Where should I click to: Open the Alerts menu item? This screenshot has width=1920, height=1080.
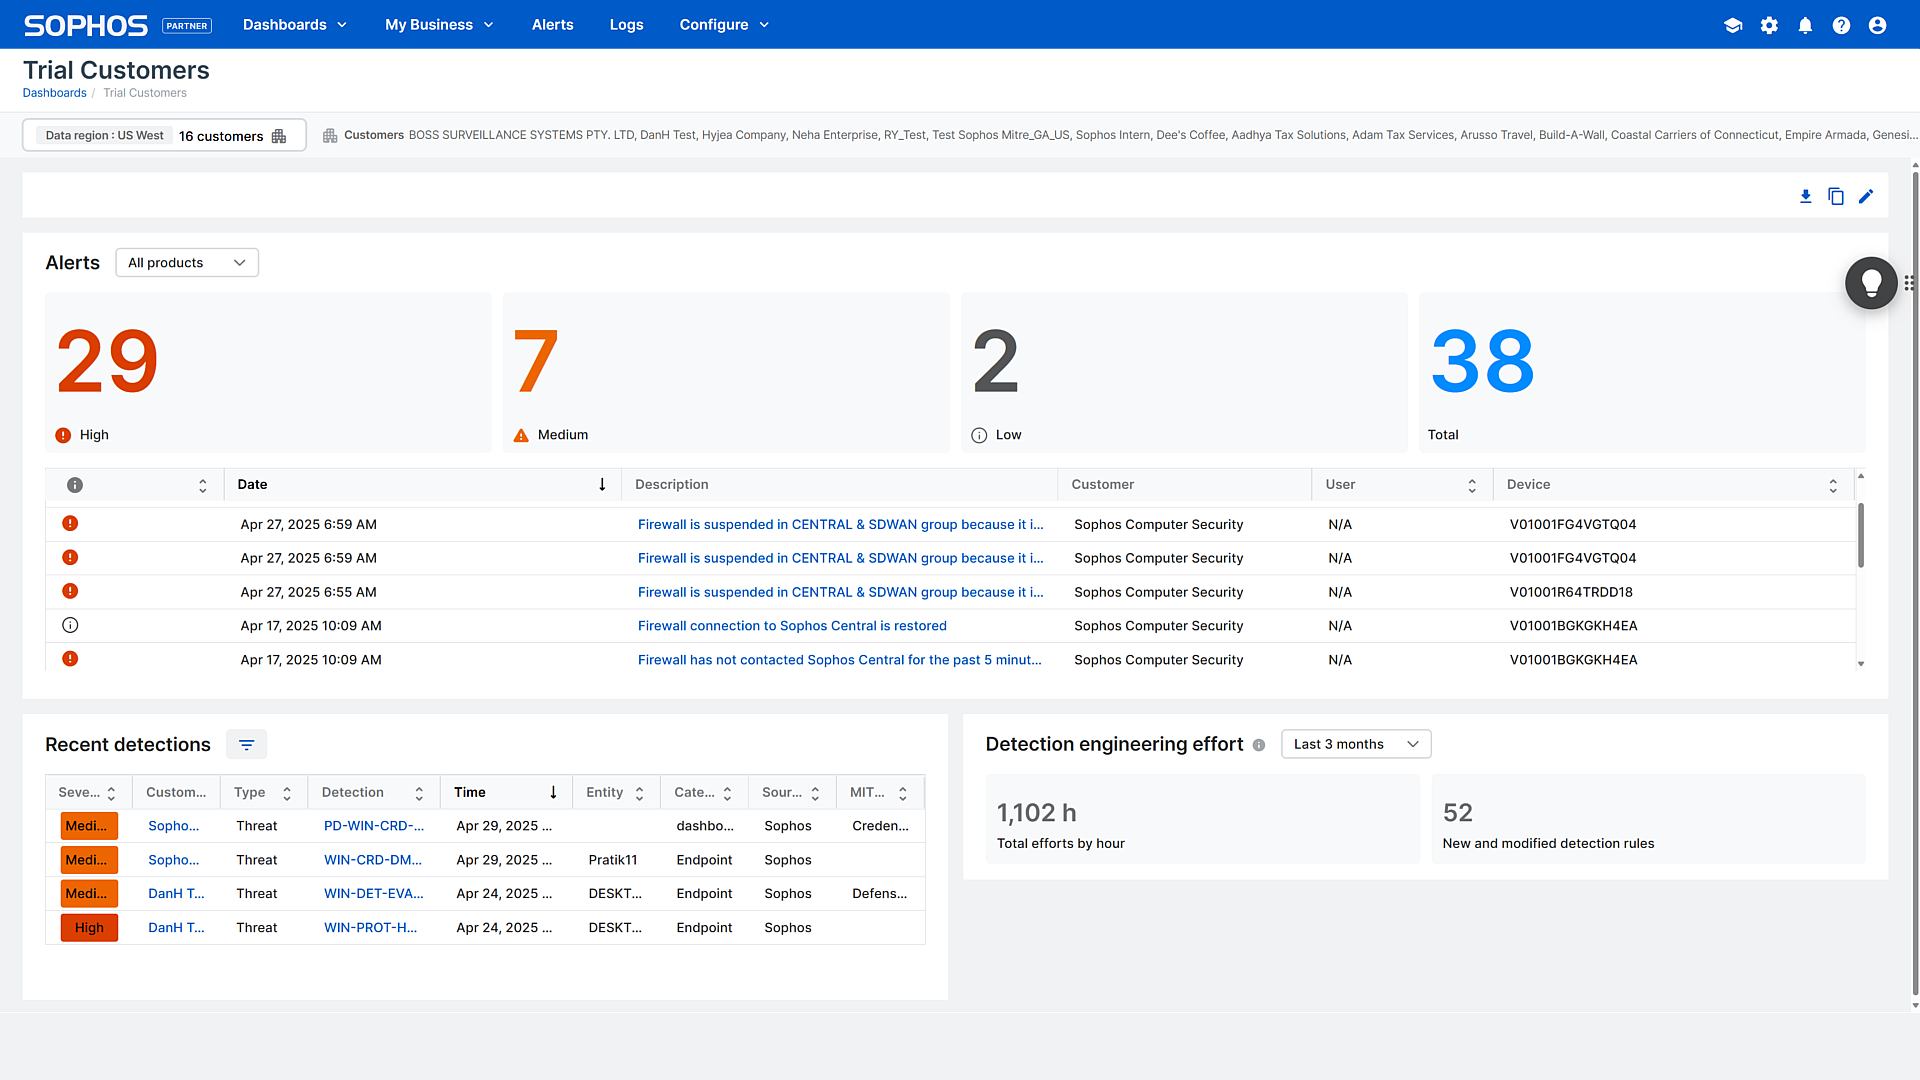(x=552, y=24)
